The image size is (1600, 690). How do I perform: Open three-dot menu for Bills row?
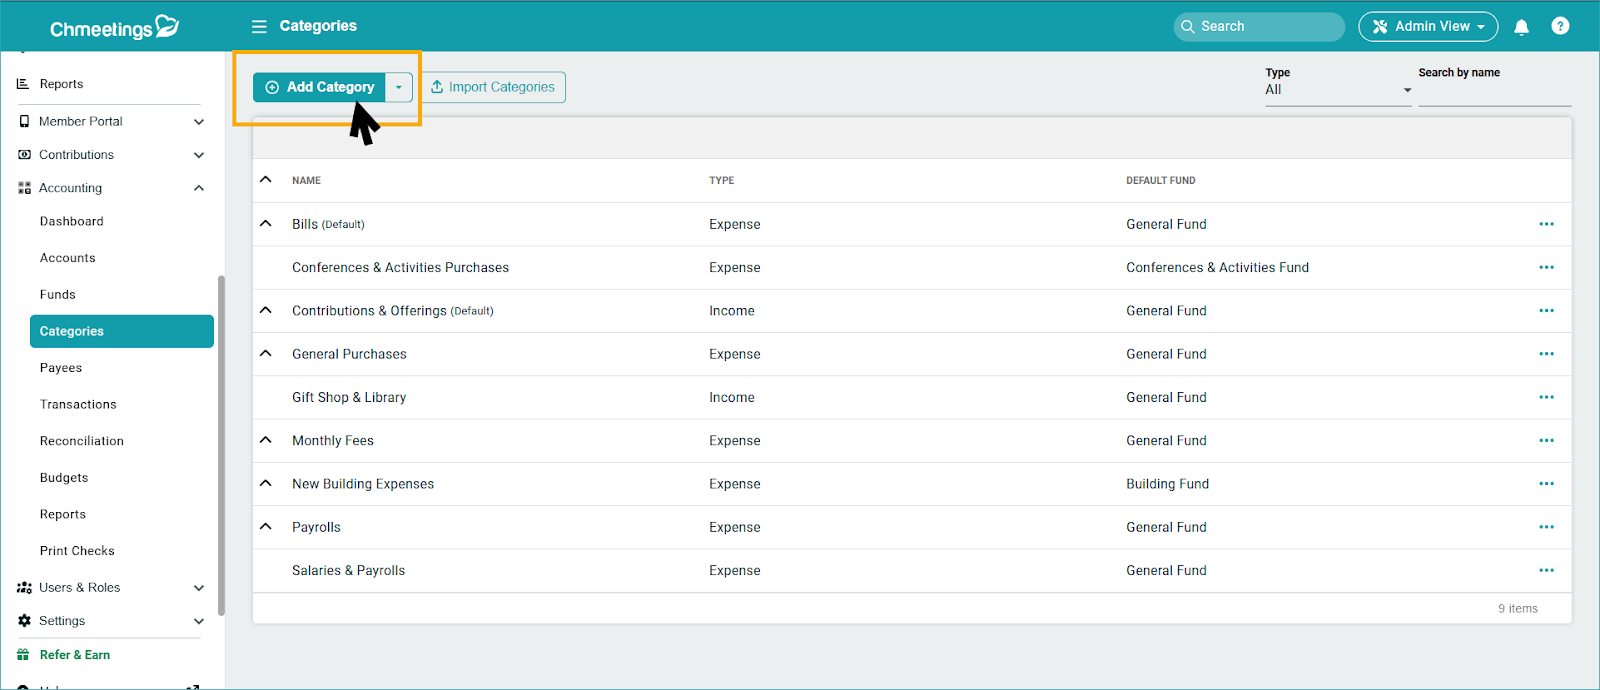click(x=1546, y=224)
